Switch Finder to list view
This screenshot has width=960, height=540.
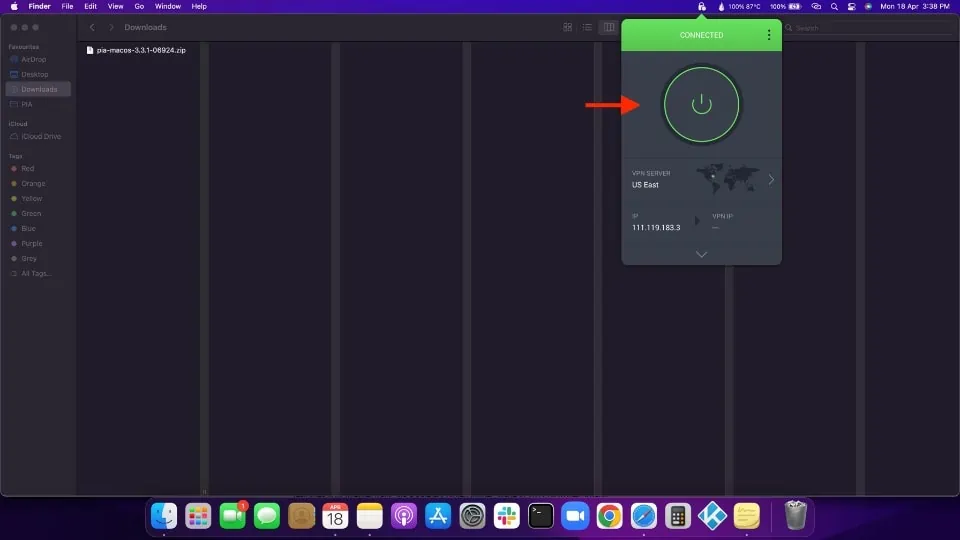[x=587, y=28]
